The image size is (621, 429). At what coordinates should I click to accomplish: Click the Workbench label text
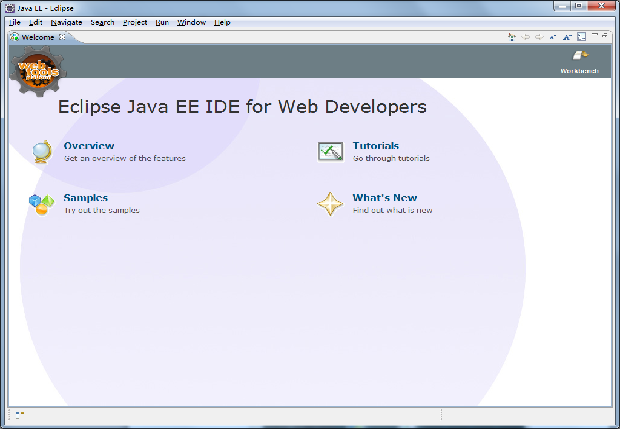579,71
